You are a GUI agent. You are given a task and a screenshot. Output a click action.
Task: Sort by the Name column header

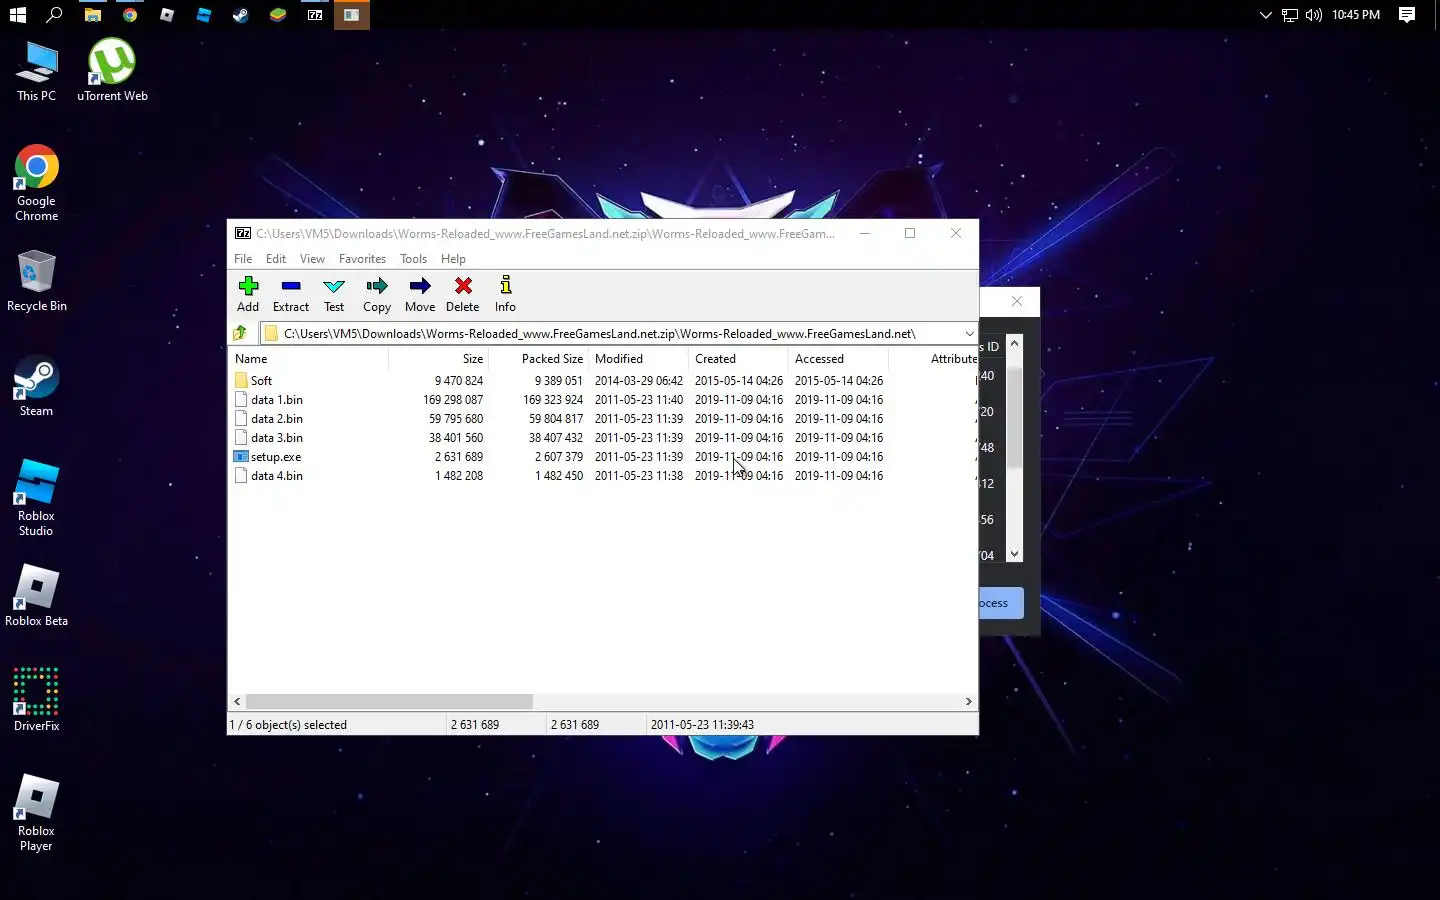point(309,359)
